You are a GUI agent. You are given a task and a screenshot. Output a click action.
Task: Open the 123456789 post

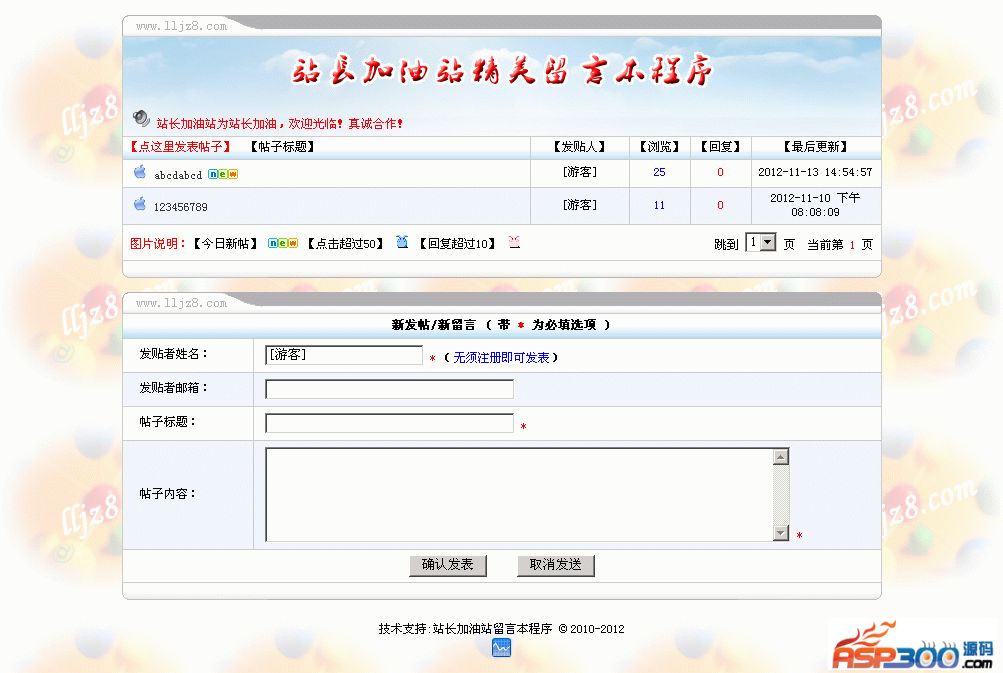[180, 207]
